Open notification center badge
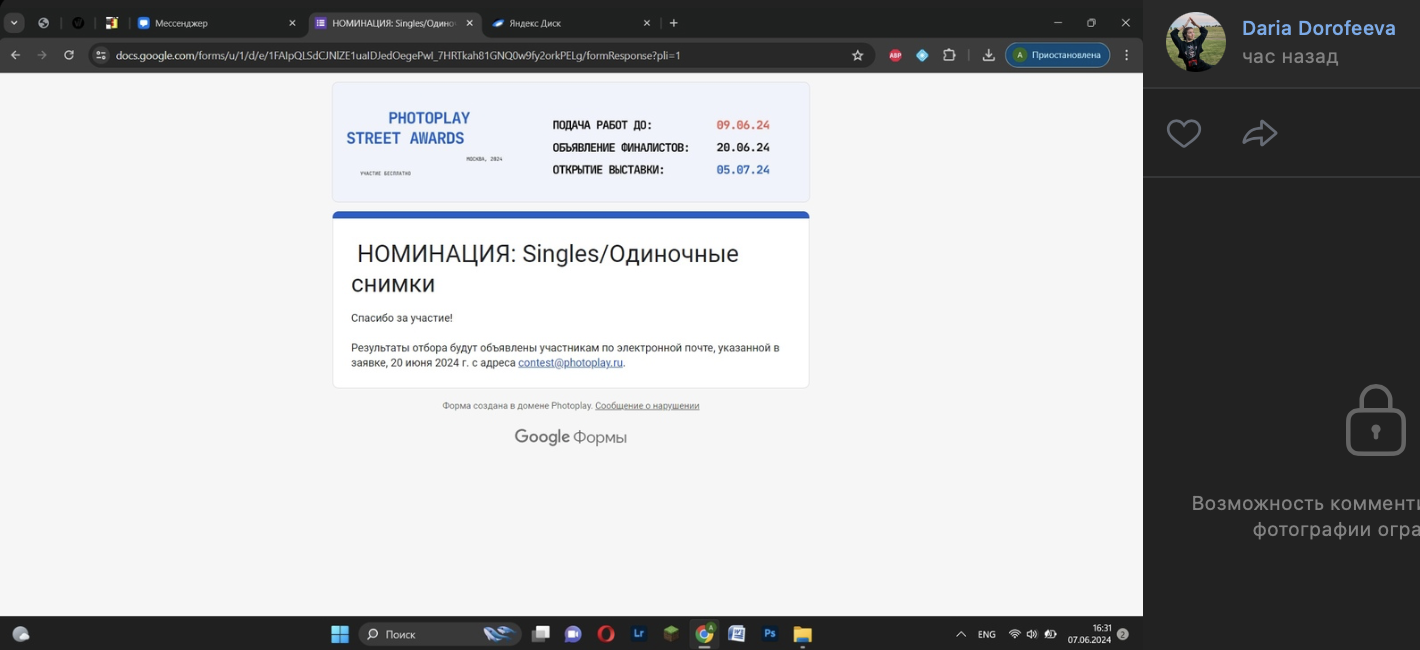Screen dimensions: 1420x650 [x=1123, y=634]
